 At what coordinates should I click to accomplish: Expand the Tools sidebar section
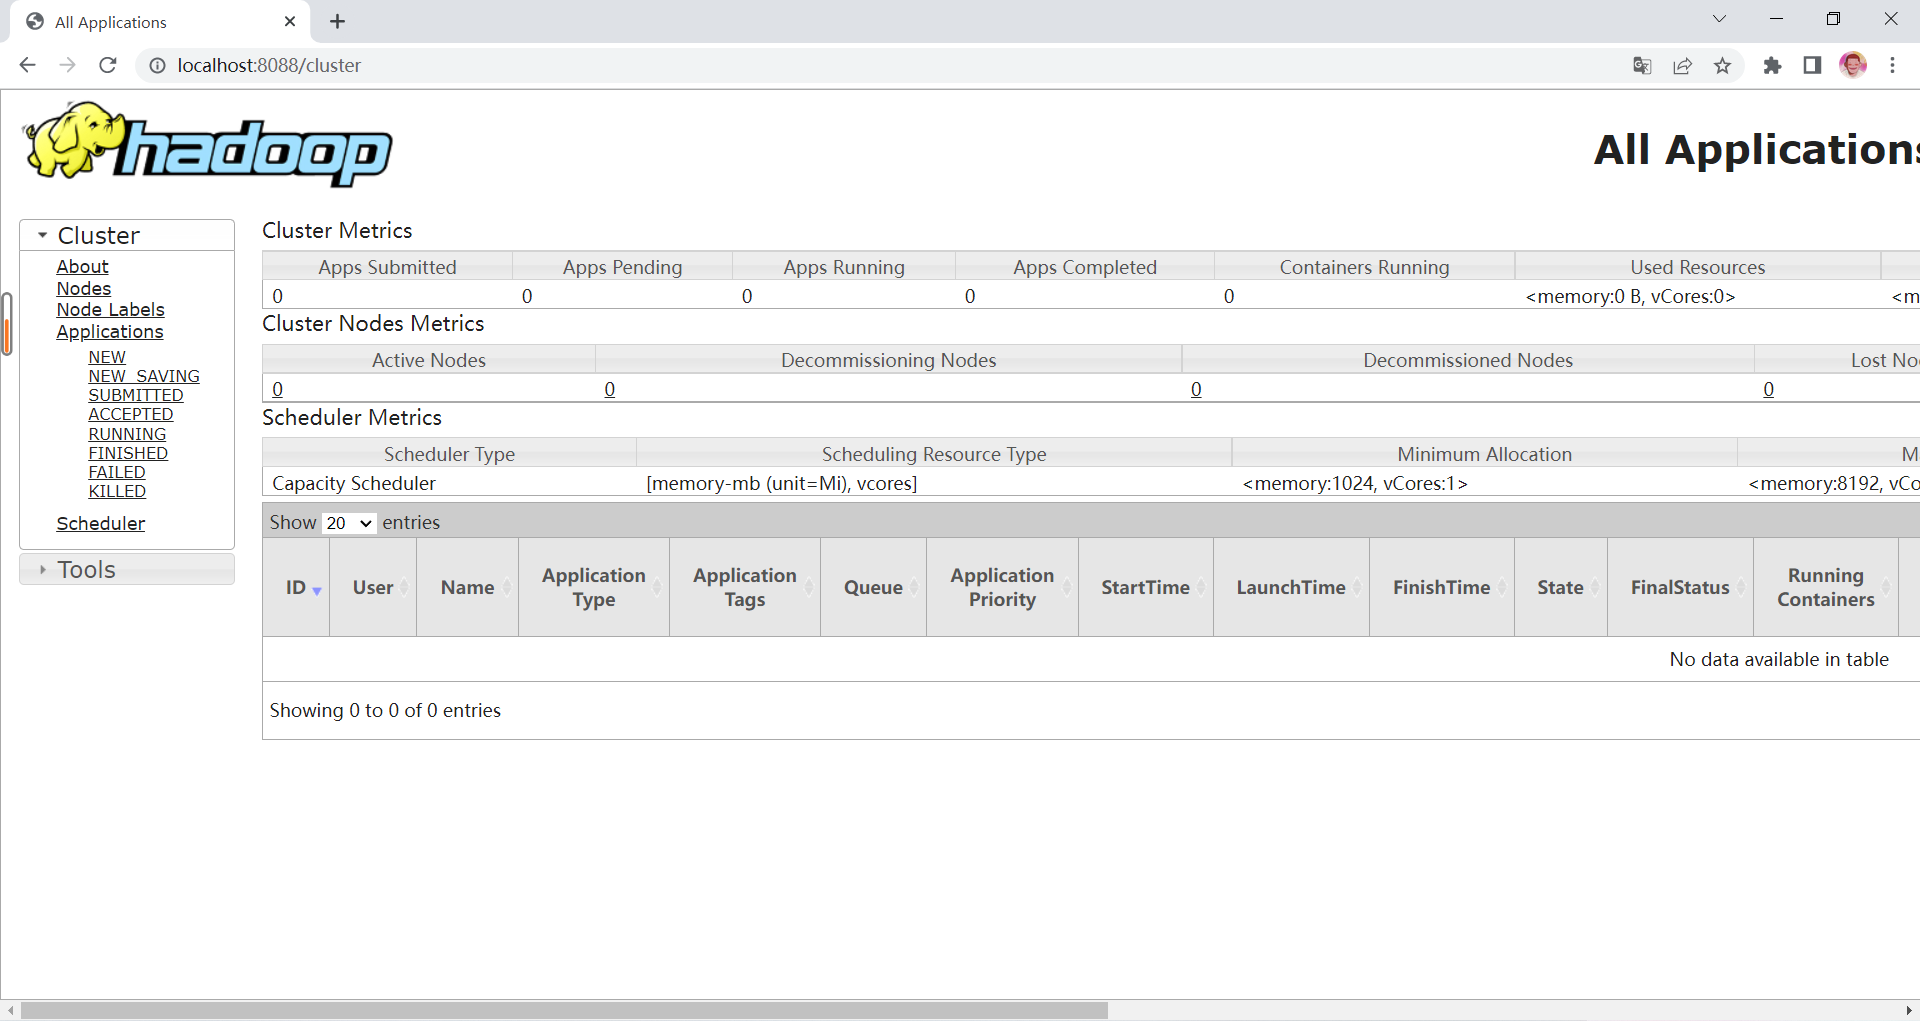[x=127, y=569]
